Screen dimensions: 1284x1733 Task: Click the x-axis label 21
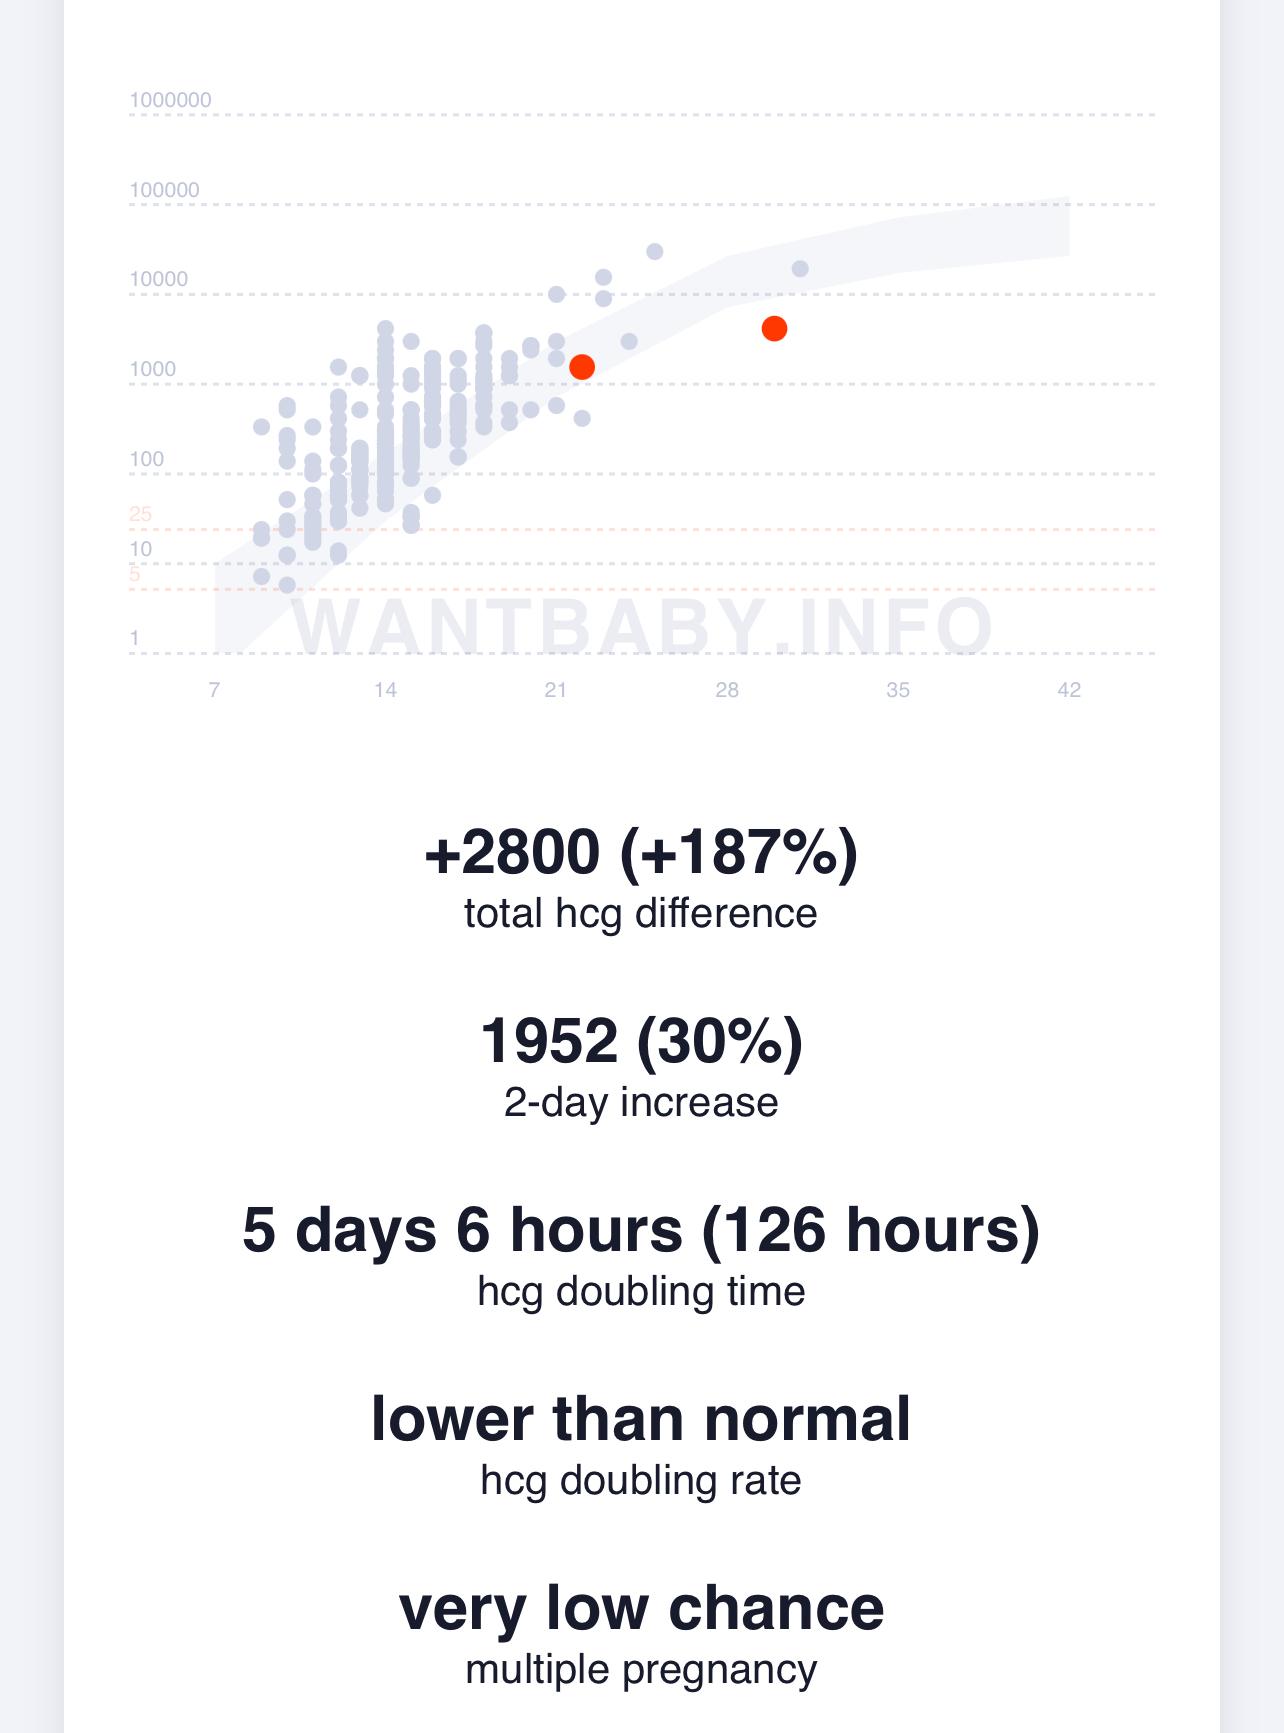point(556,690)
